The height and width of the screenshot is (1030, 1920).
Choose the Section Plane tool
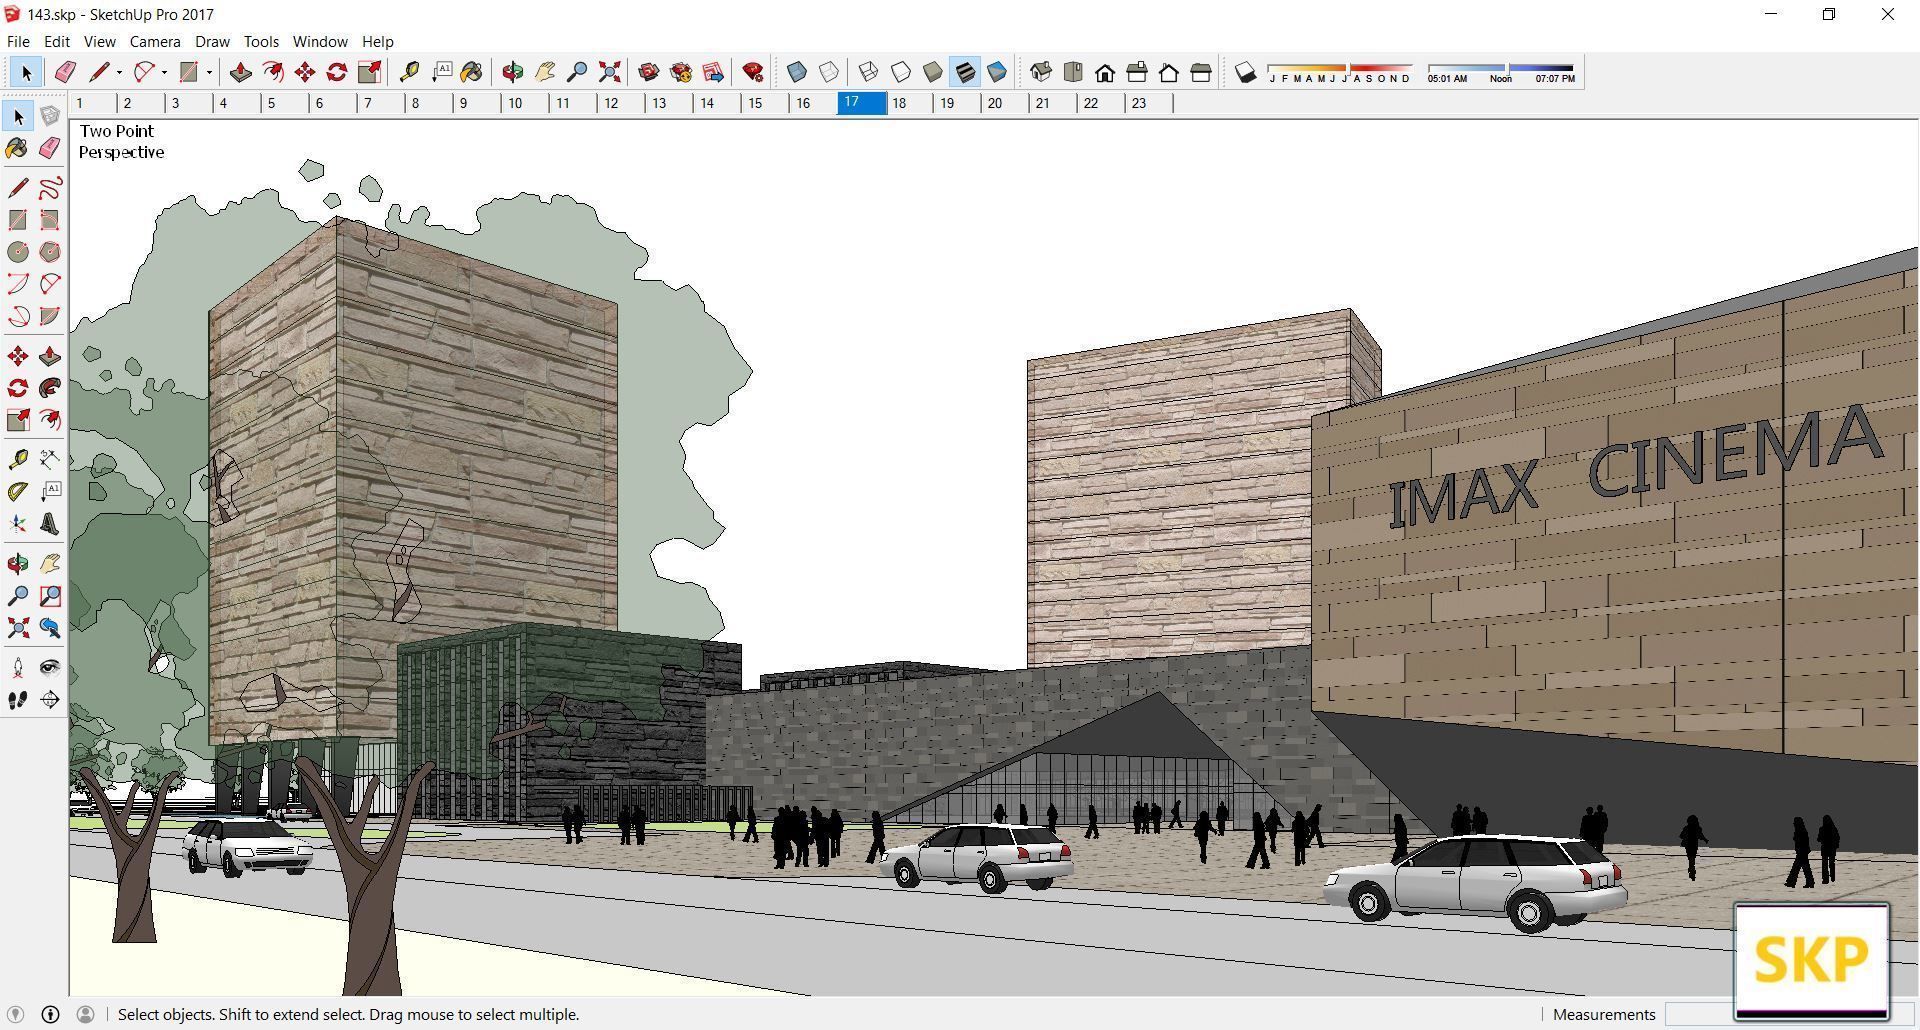click(49, 700)
